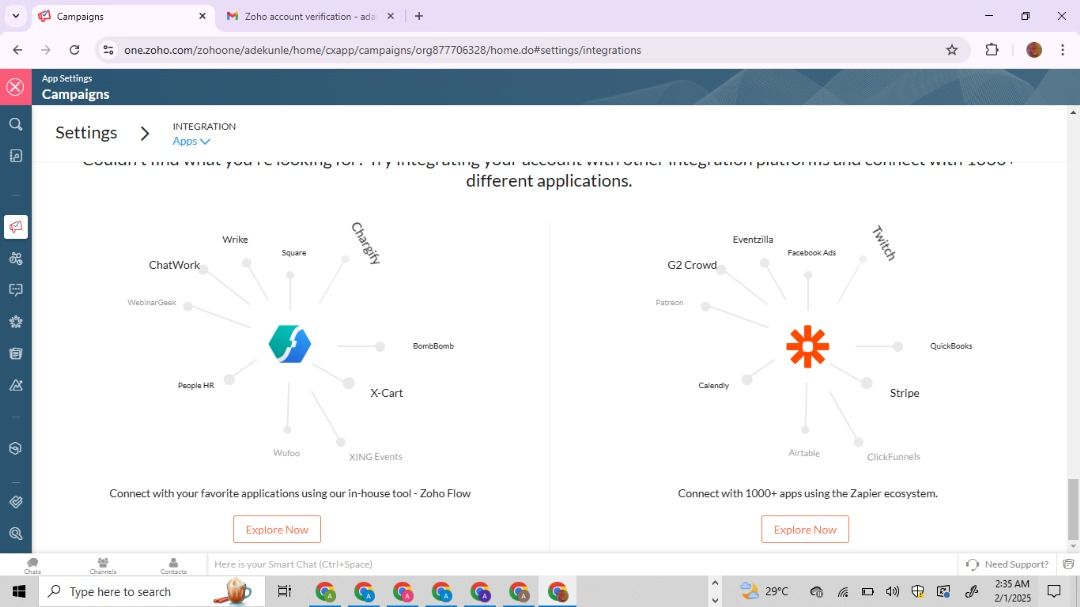Open the Windows notification center
1080x607 pixels.
tap(1054, 591)
